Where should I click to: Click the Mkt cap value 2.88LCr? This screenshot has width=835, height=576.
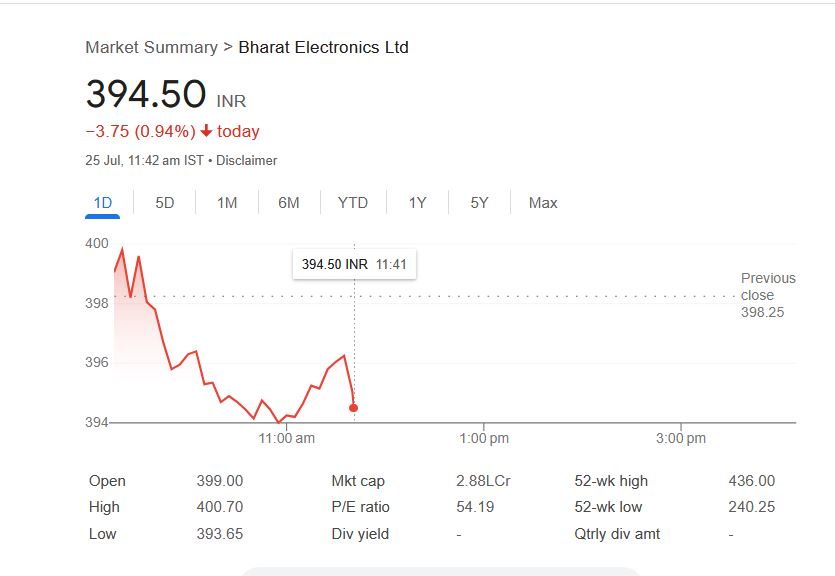point(483,481)
